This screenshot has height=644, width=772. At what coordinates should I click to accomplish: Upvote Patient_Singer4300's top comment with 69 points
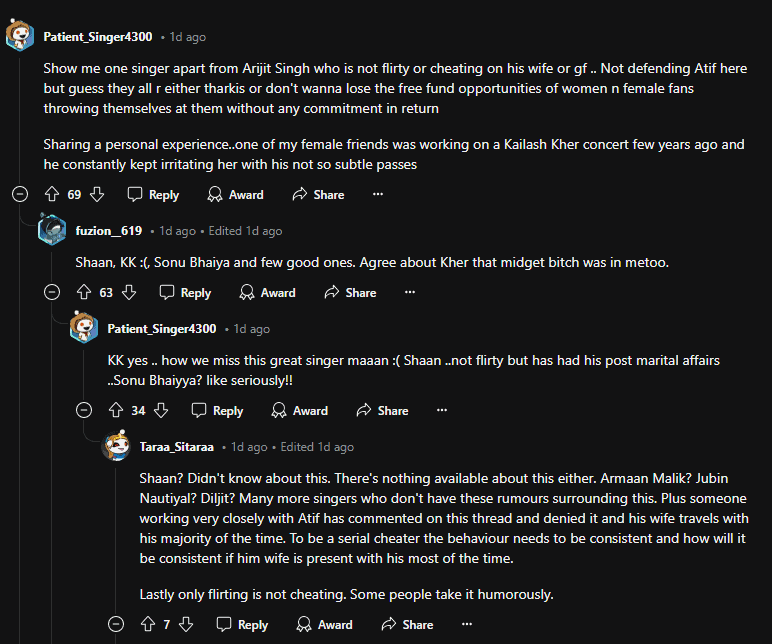tap(52, 194)
